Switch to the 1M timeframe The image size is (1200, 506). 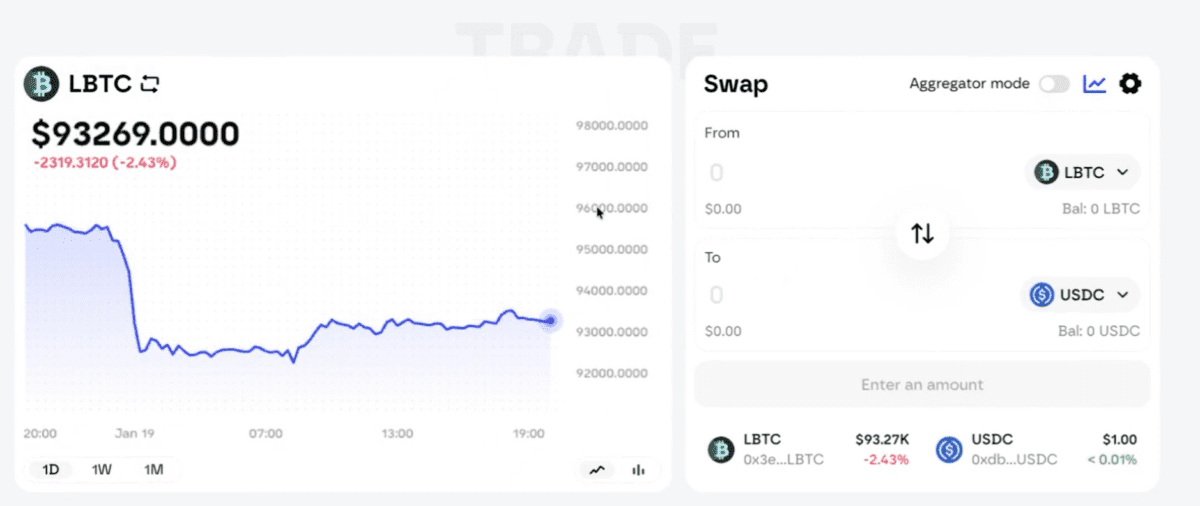coord(153,470)
